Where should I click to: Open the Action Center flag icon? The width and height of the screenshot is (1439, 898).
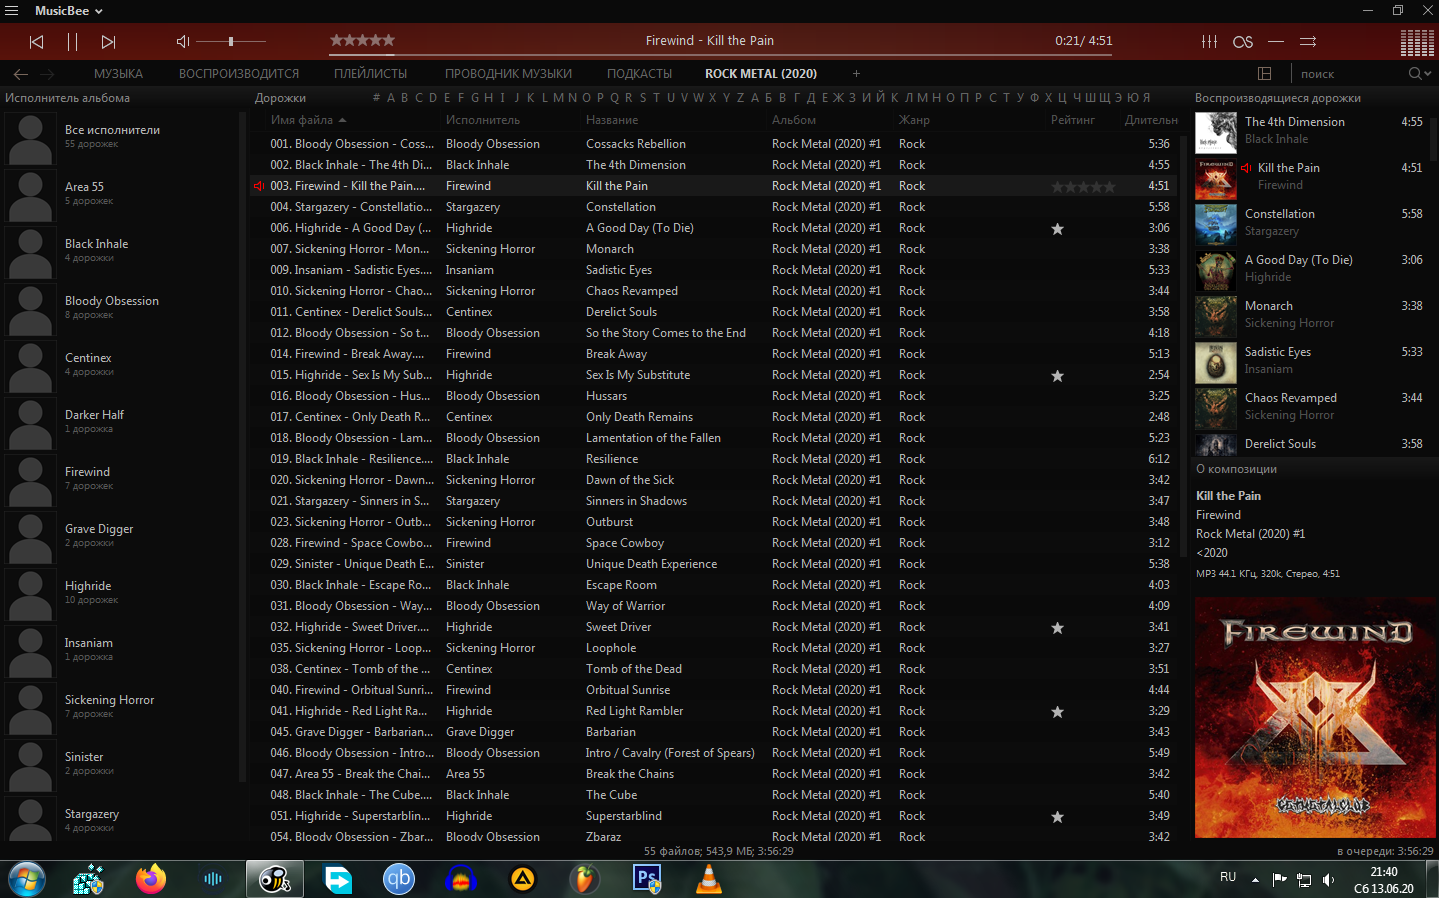point(1280,879)
